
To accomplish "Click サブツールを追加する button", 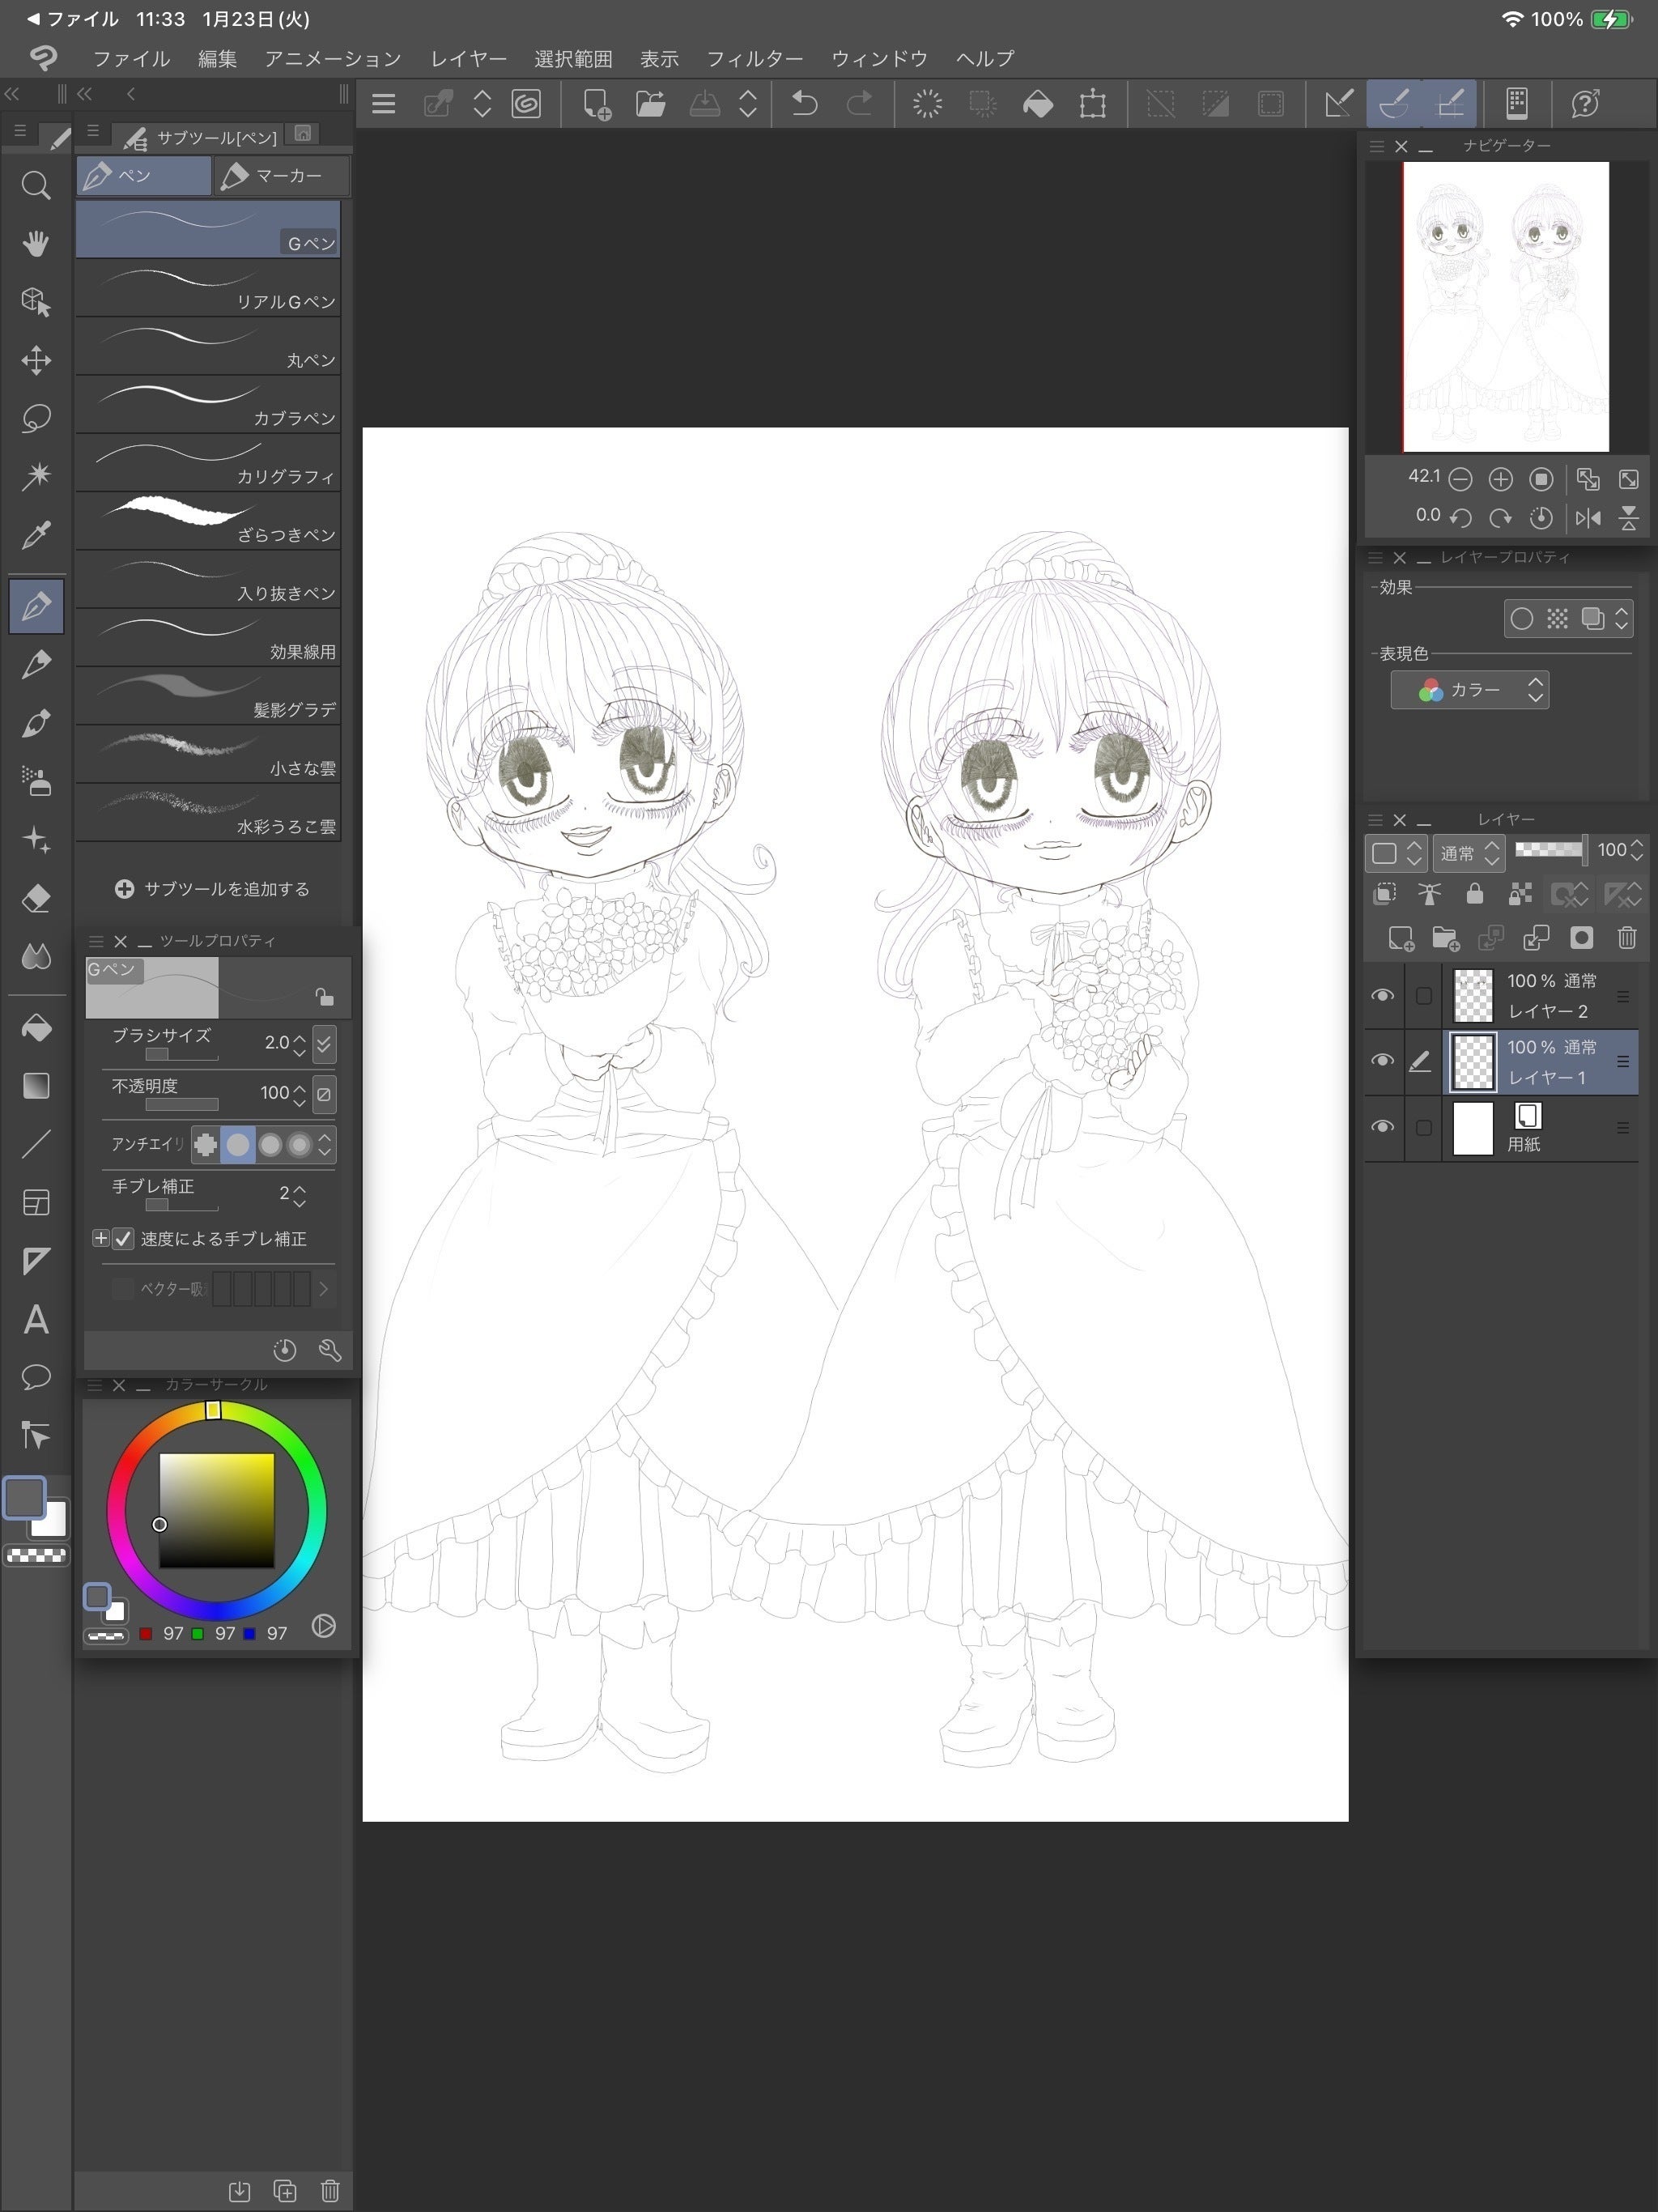I will [212, 889].
